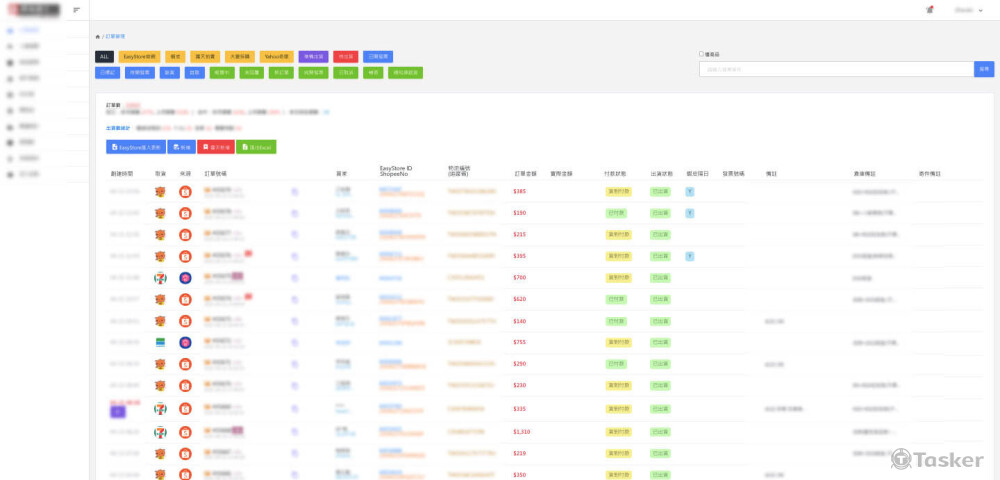Click the purple button in $335 row
Image resolution: width=1000 pixels, height=480 pixels.
pyautogui.click(x=118, y=412)
